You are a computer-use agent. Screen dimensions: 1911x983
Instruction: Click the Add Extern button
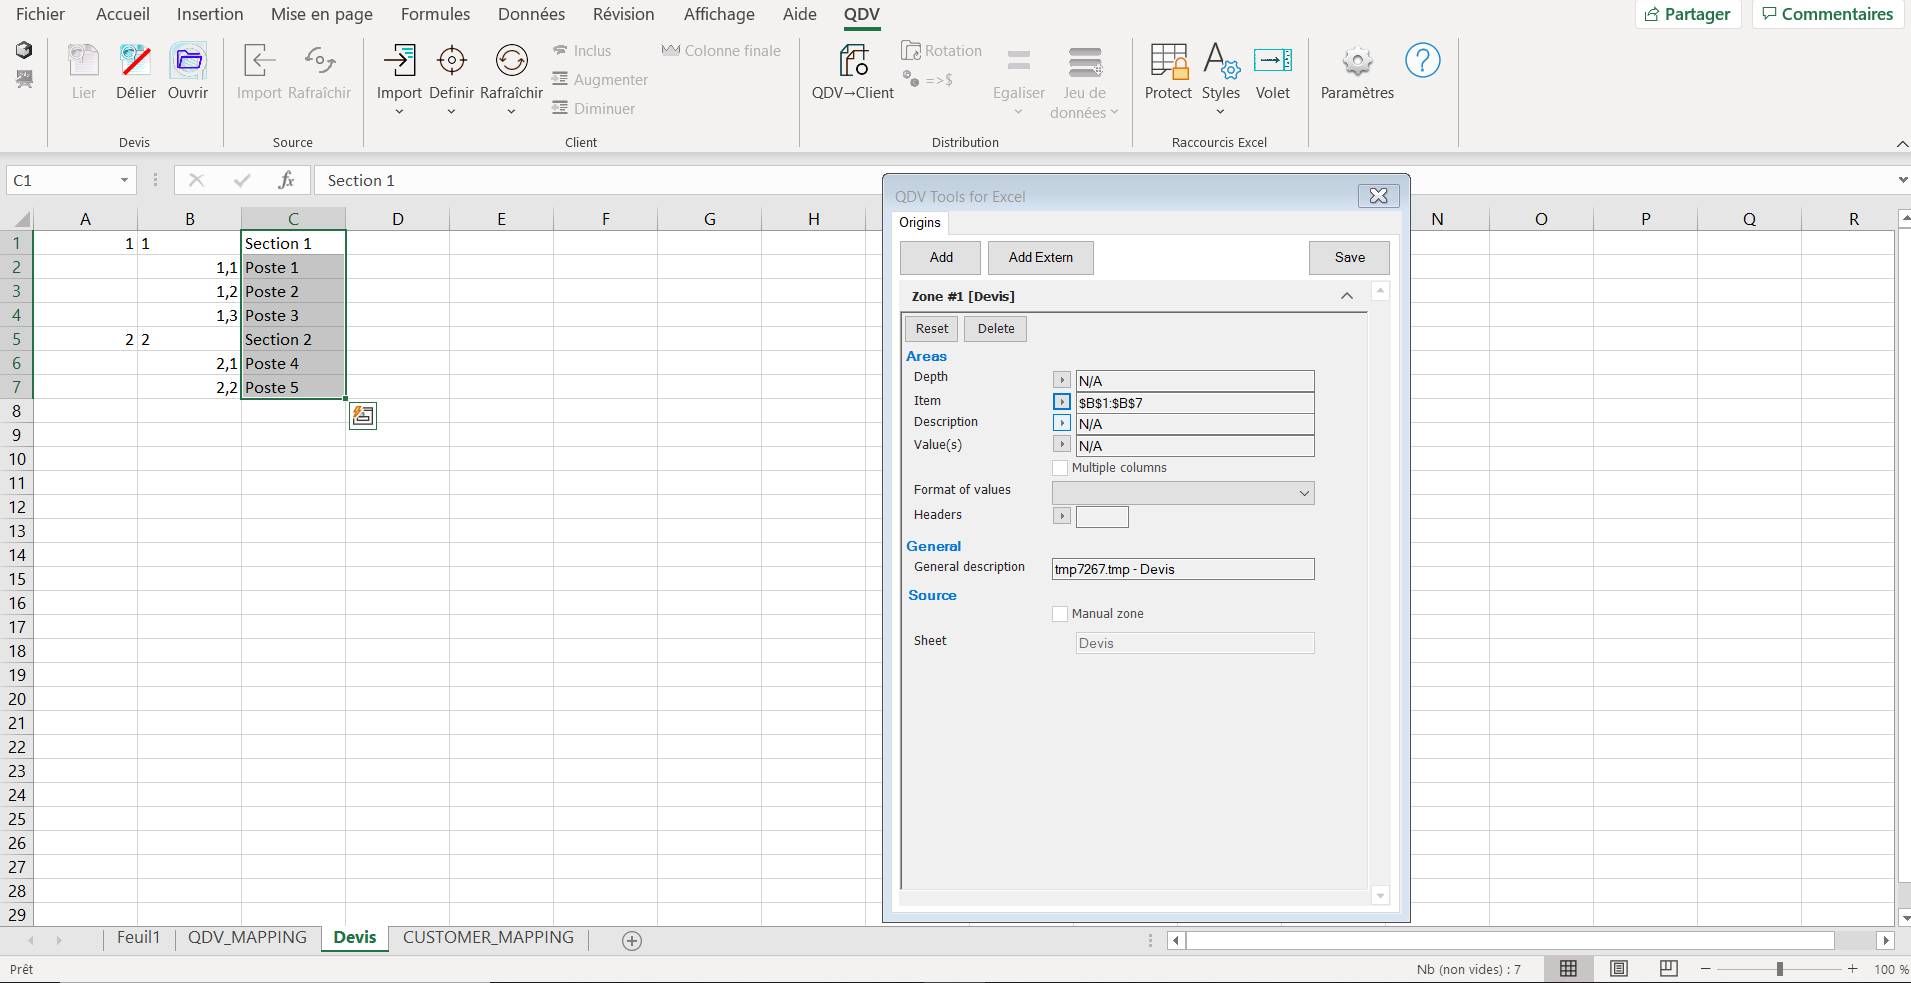pyautogui.click(x=1040, y=258)
